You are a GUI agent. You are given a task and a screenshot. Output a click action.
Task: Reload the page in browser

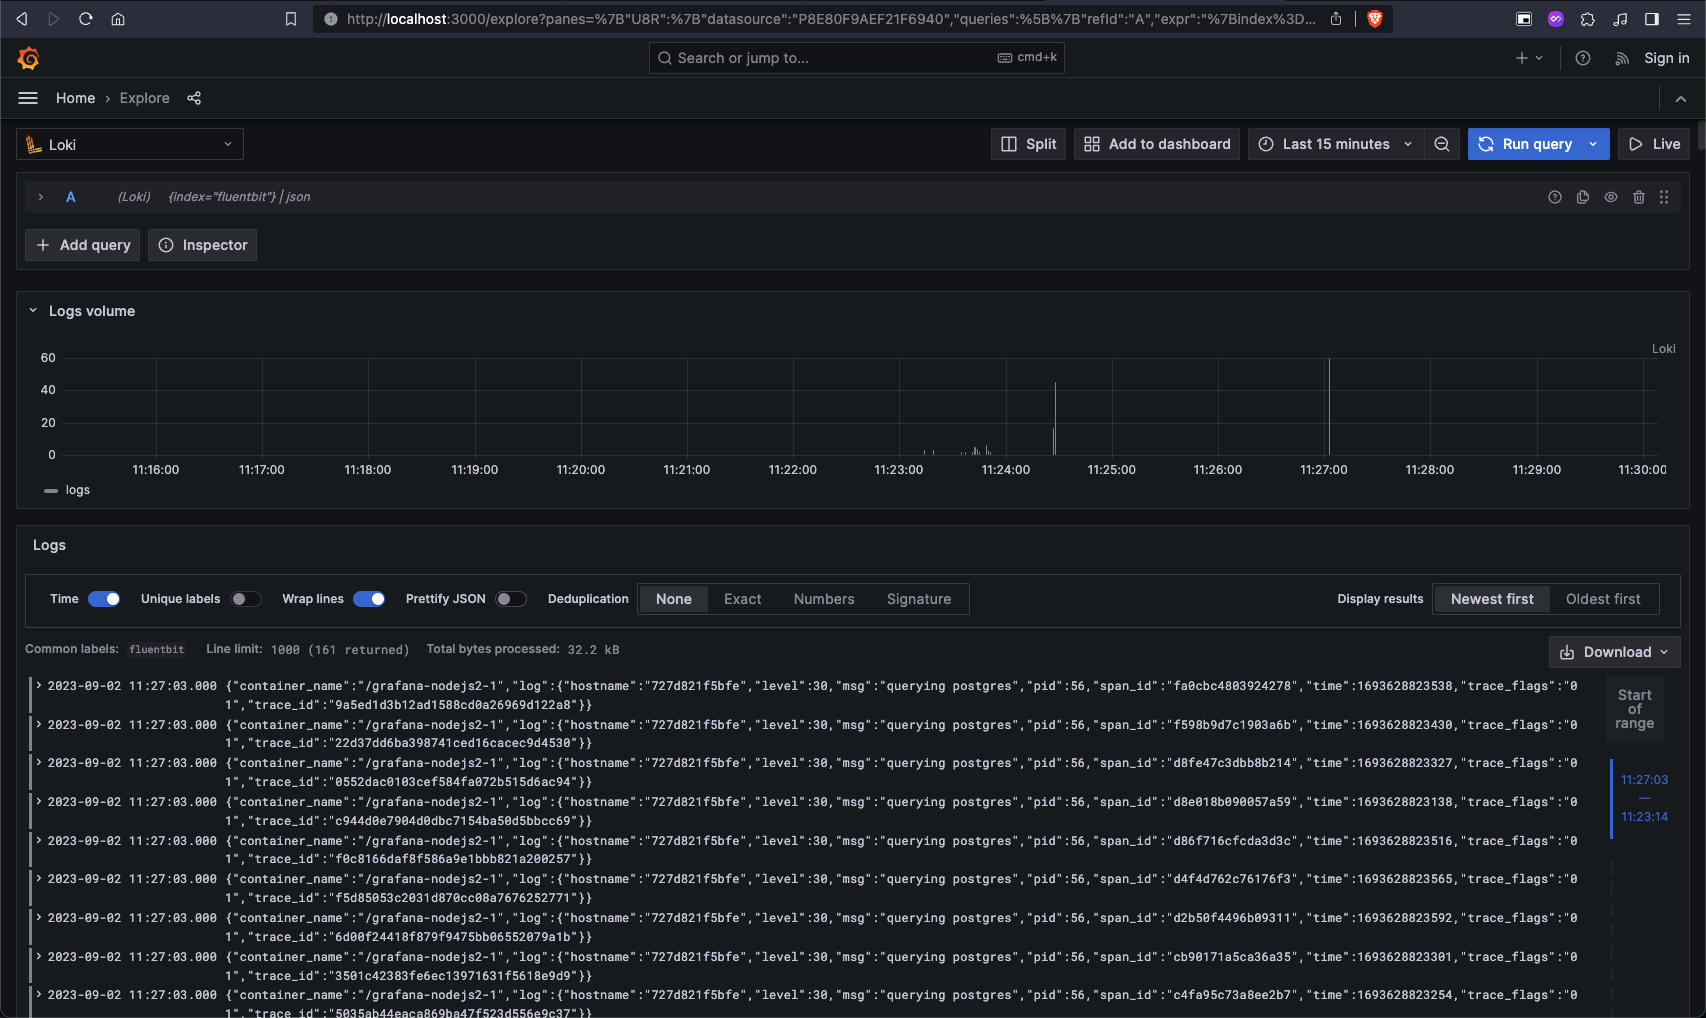[86, 19]
